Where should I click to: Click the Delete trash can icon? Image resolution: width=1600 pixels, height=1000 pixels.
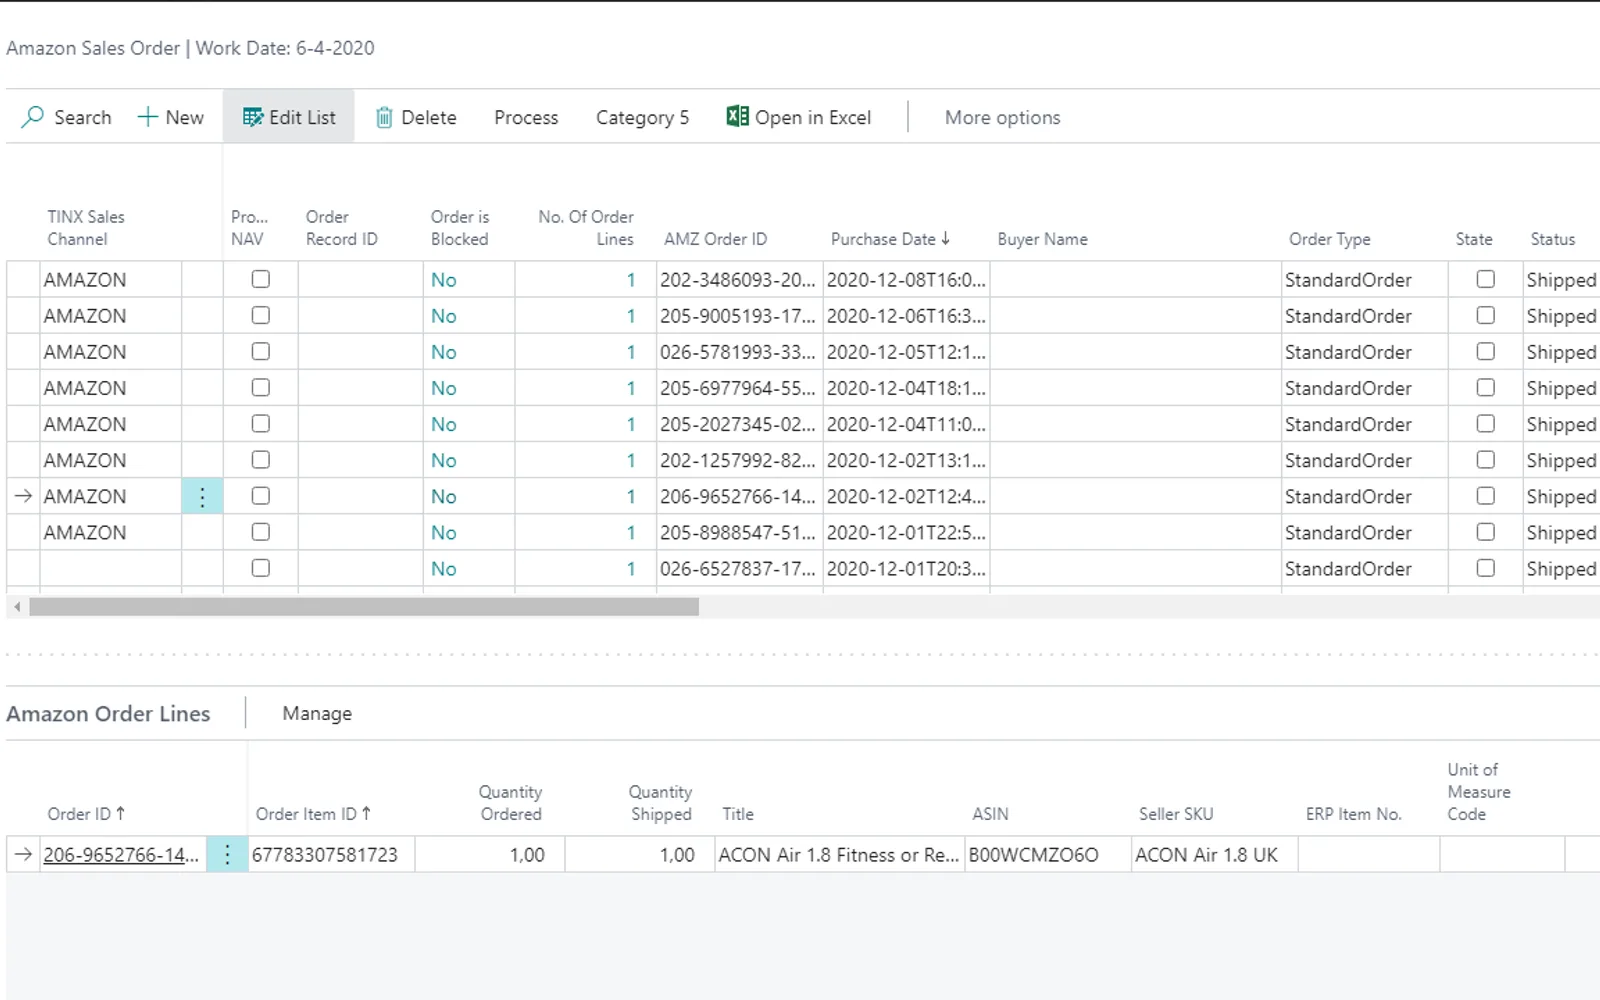coord(384,117)
